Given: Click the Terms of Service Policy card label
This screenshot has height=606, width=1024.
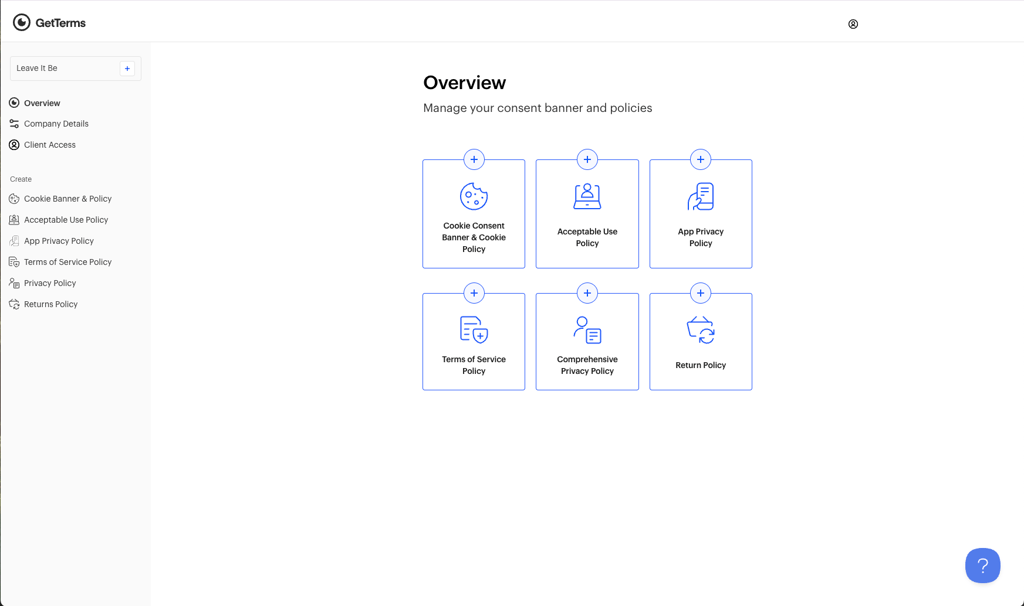Looking at the screenshot, I should pyautogui.click(x=474, y=365).
